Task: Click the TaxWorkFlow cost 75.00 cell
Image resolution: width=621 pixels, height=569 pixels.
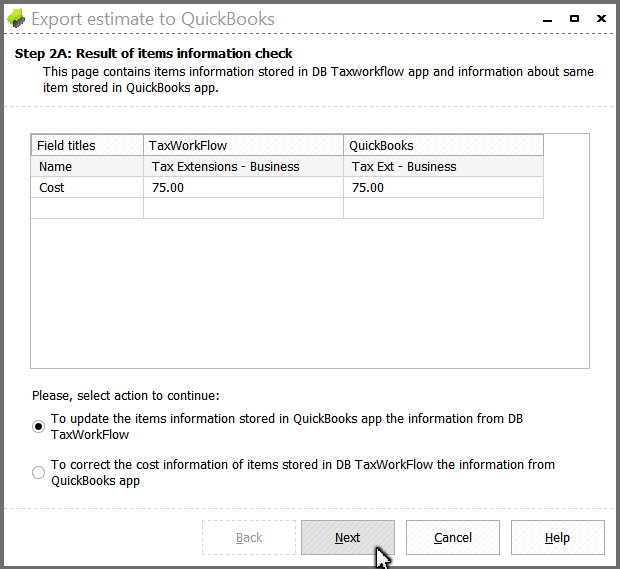Action: pyautogui.click(x=243, y=187)
